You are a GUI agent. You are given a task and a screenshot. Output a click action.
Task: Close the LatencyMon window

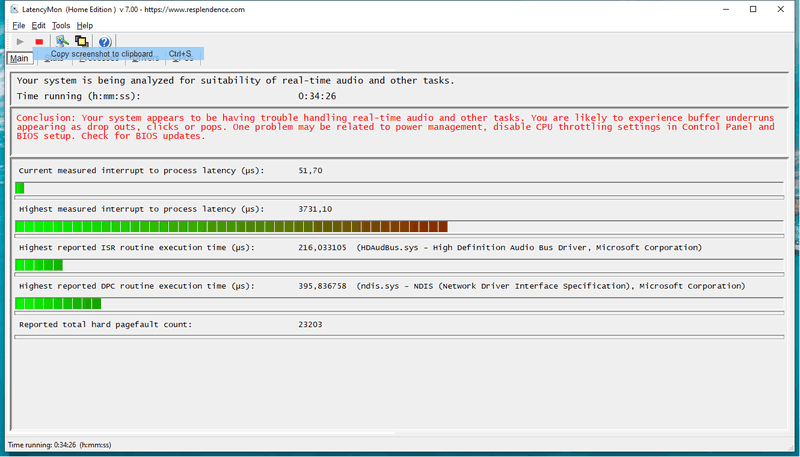click(781, 9)
